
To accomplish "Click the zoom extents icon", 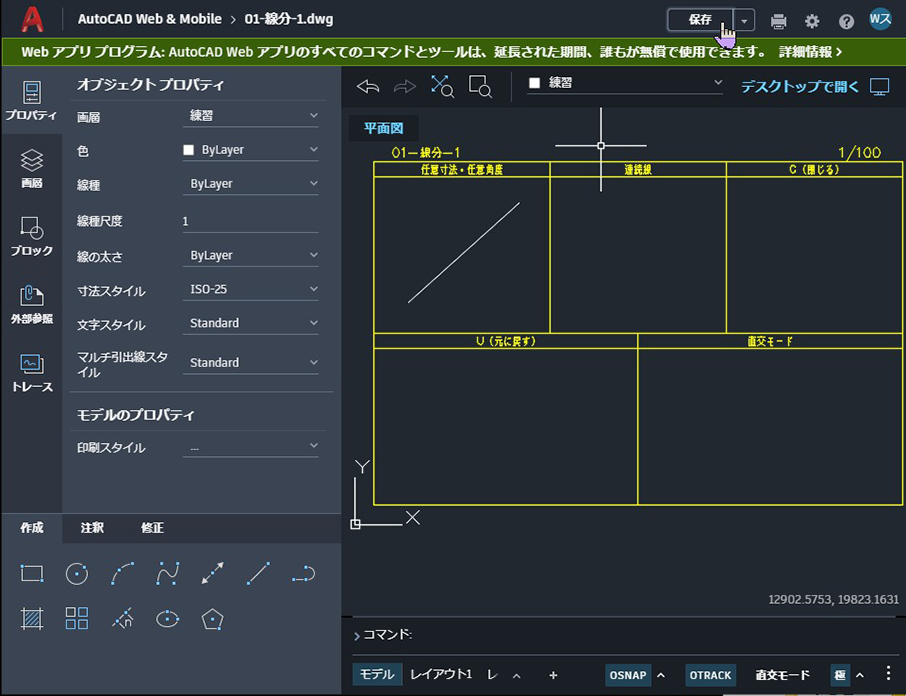I will [442, 87].
